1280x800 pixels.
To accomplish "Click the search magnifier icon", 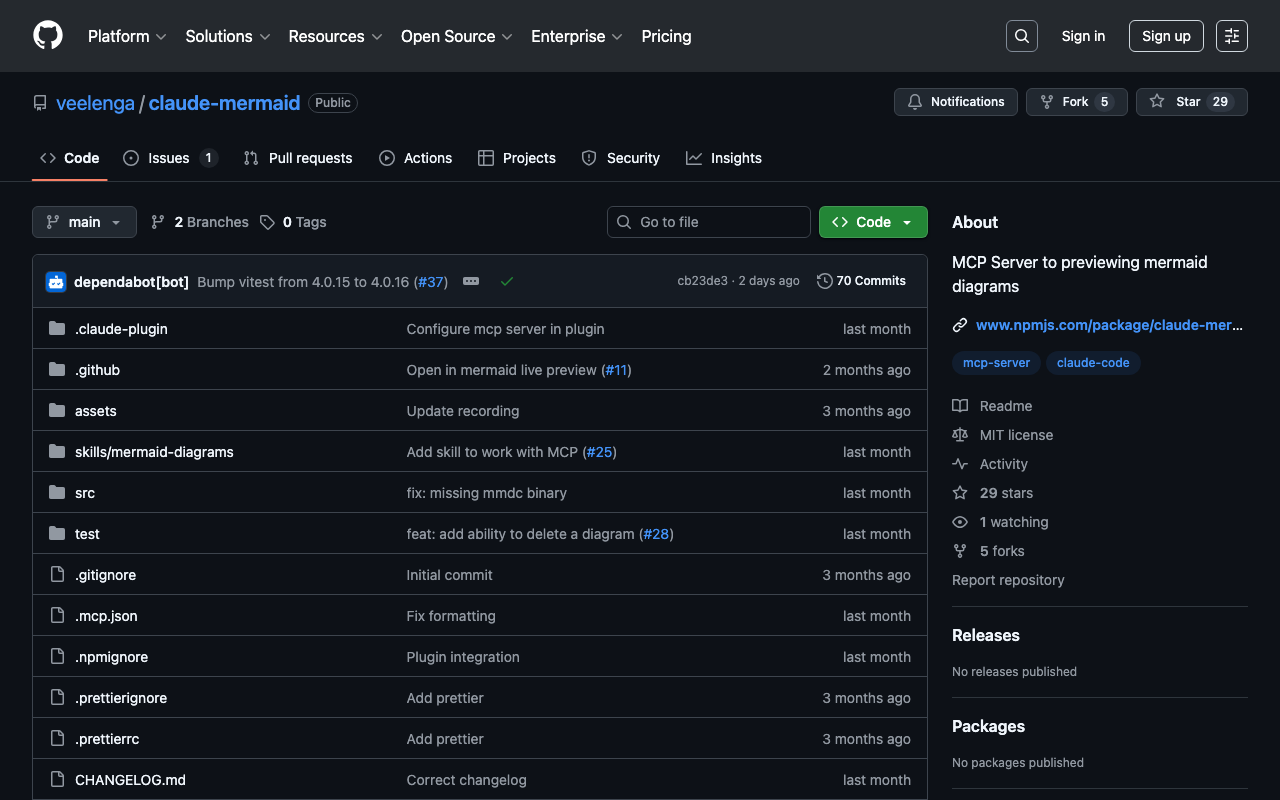I will (1021, 36).
